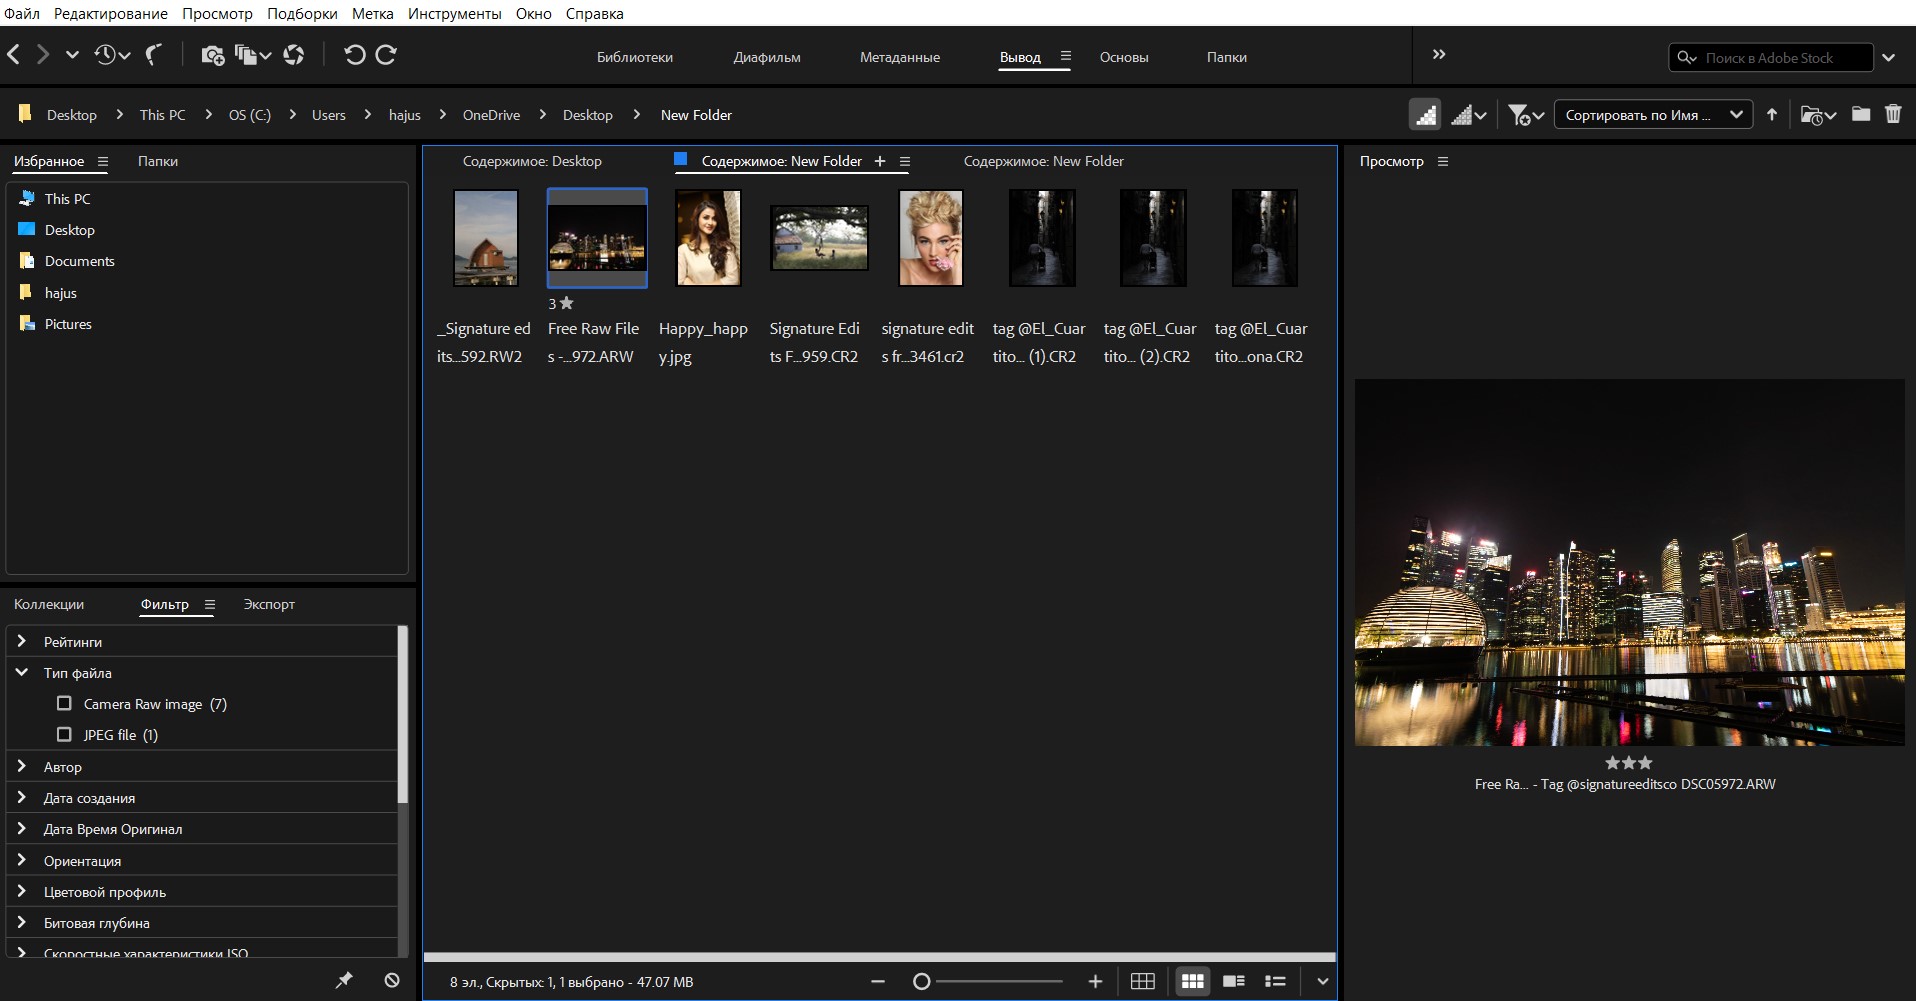This screenshot has height=1001, width=1916.
Task: Go to OneDrive in breadcrumb path
Action: pyautogui.click(x=491, y=115)
